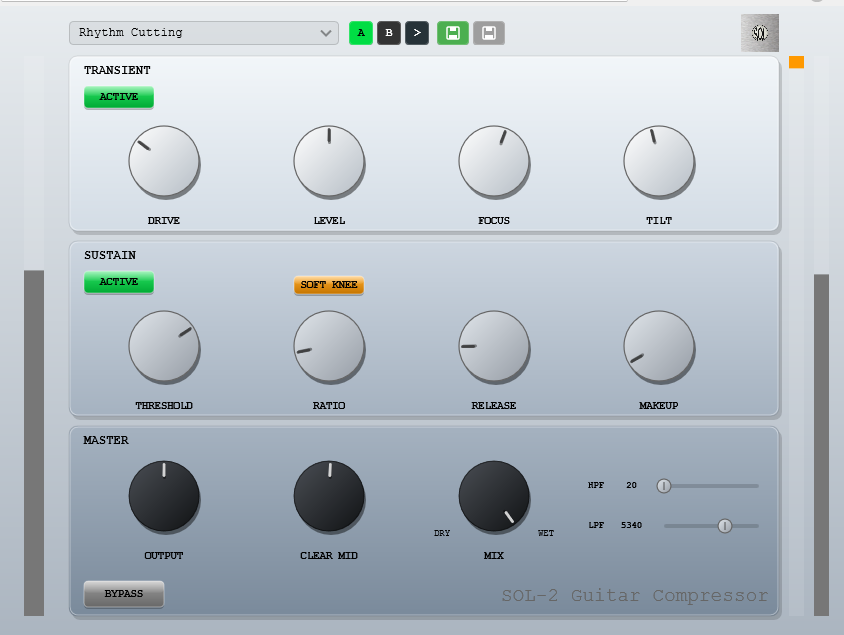Image resolution: width=844 pixels, height=635 pixels.
Task: Click the Master CLEAR MID knob
Action: (x=329, y=496)
